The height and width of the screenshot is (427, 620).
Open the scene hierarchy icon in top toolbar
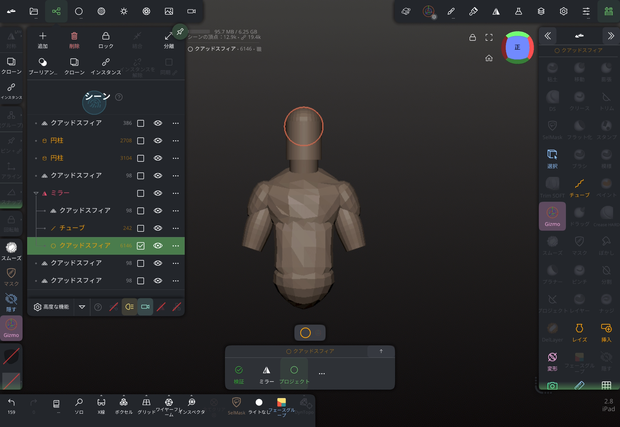tap(56, 11)
